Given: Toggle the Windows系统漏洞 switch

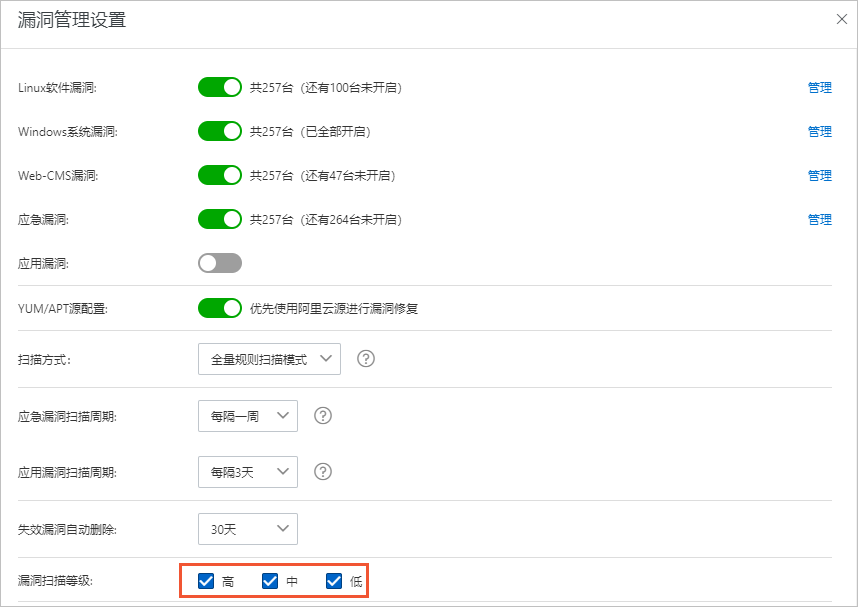Looking at the screenshot, I should 220,131.
